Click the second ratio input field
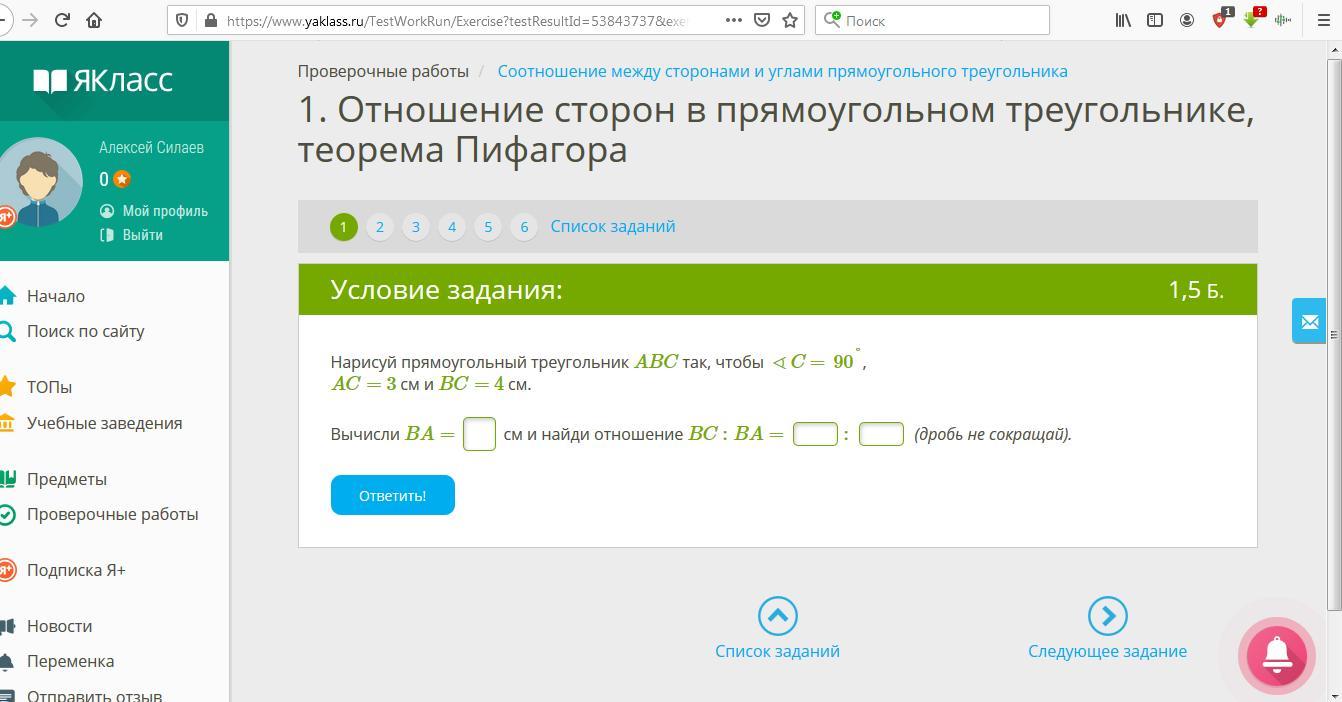 pyautogui.click(x=881, y=434)
